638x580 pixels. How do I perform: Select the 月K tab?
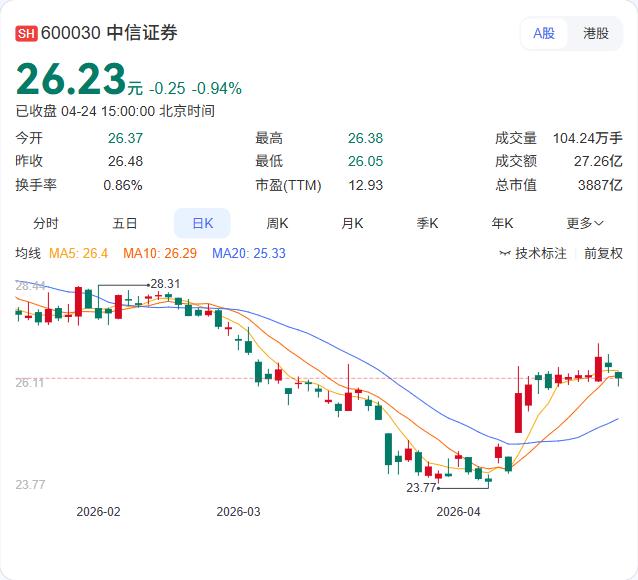pyautogui.click(x=352, y=223)
